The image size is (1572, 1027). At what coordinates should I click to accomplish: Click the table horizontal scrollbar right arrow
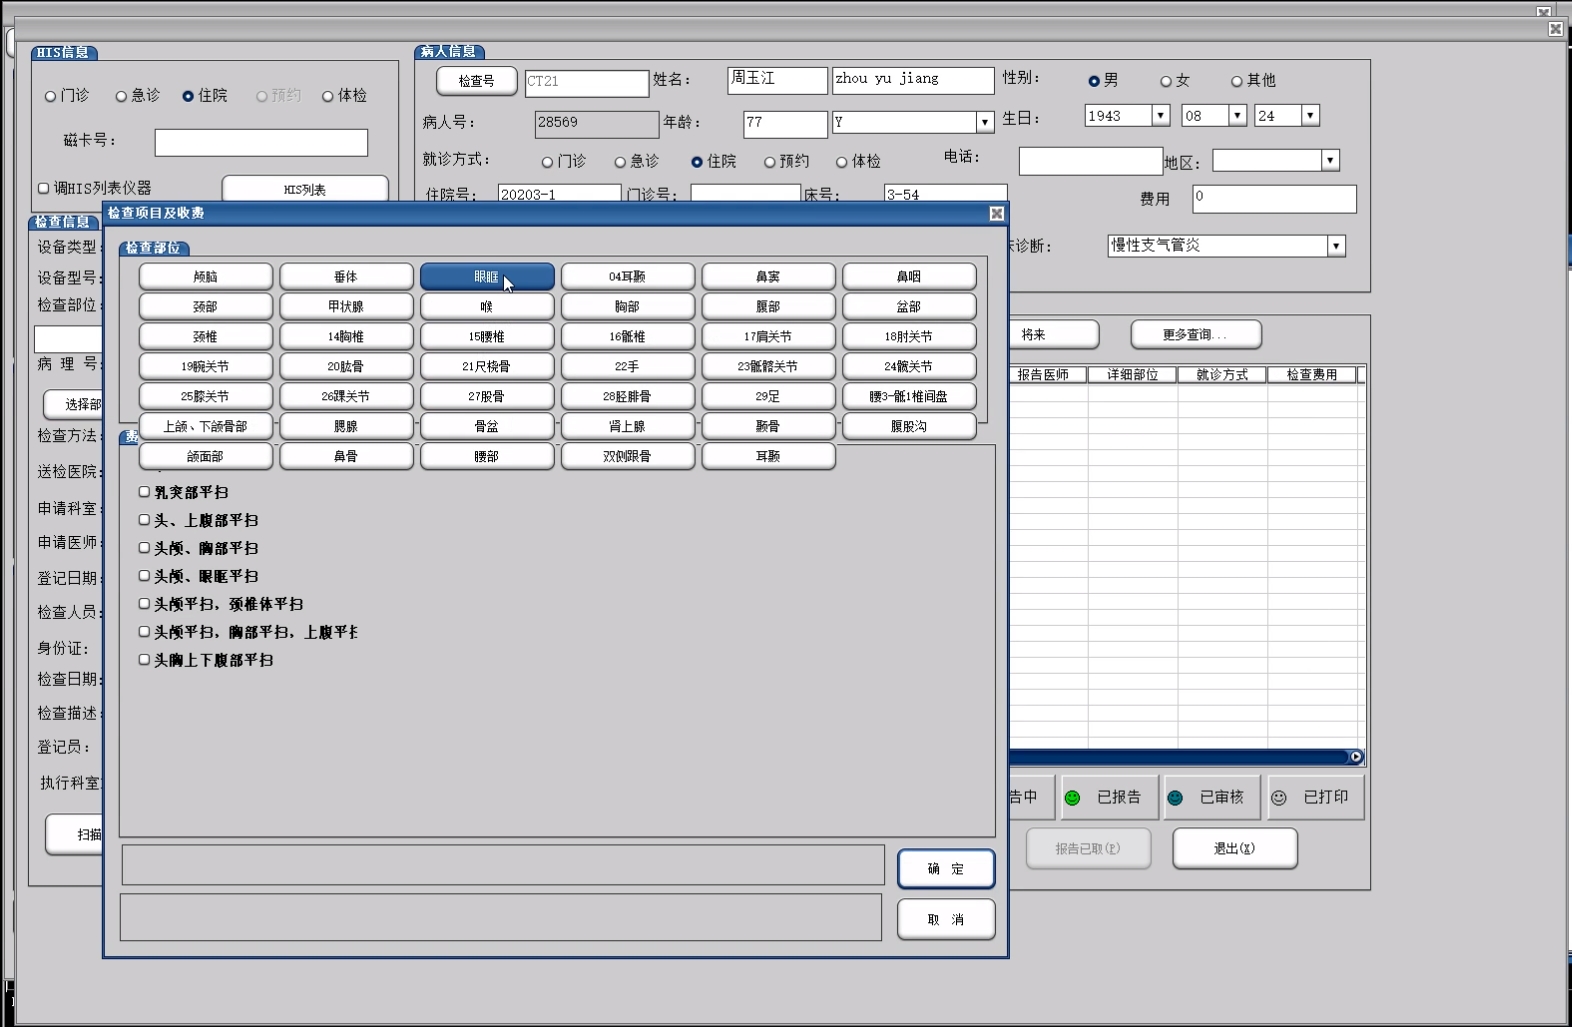(x=1356, y=757)
